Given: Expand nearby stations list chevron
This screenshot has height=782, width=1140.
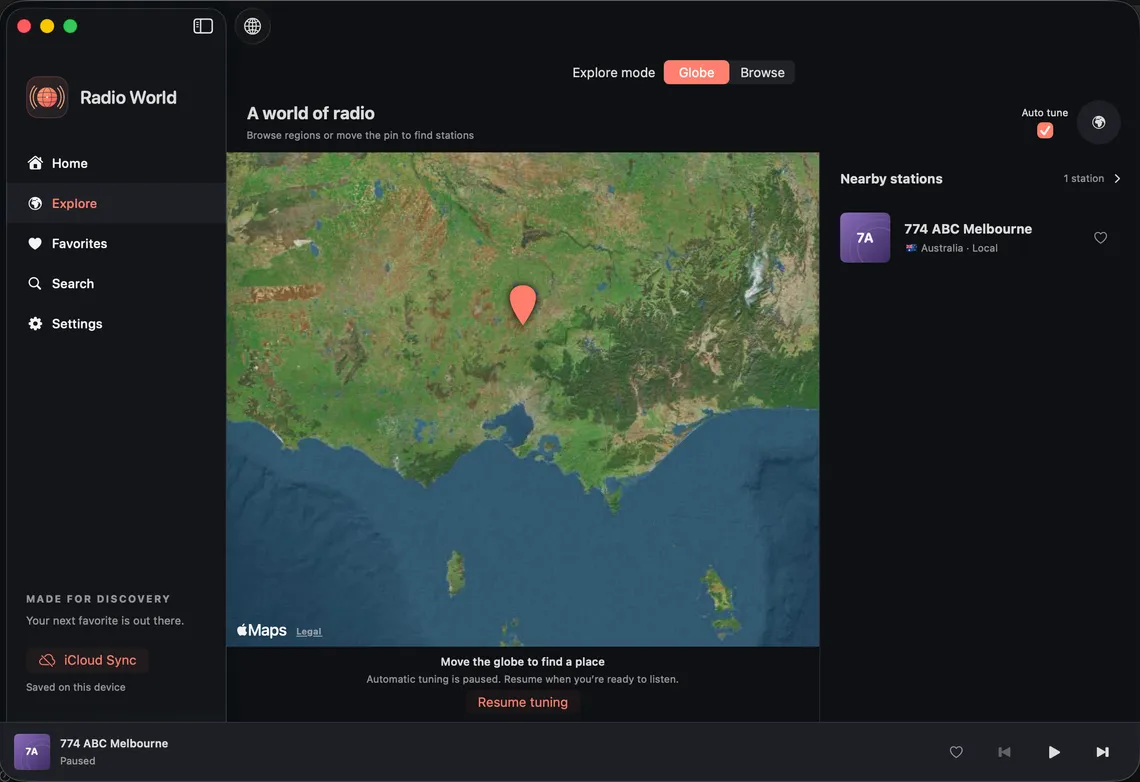Looking at the screenshot, I should point(1117,179).
